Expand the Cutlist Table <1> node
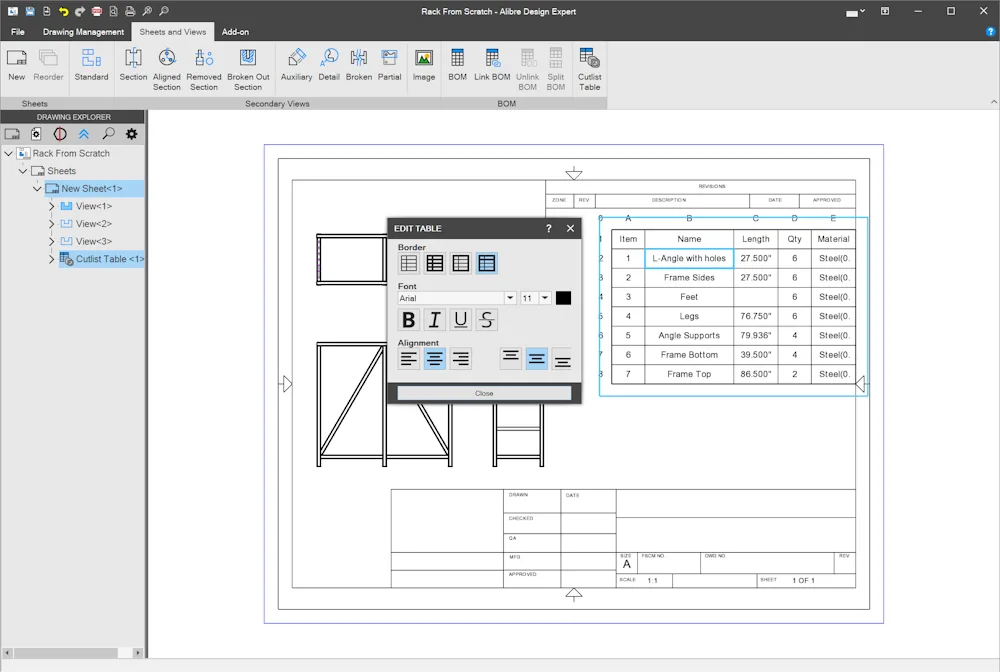 tap(52, 259)
